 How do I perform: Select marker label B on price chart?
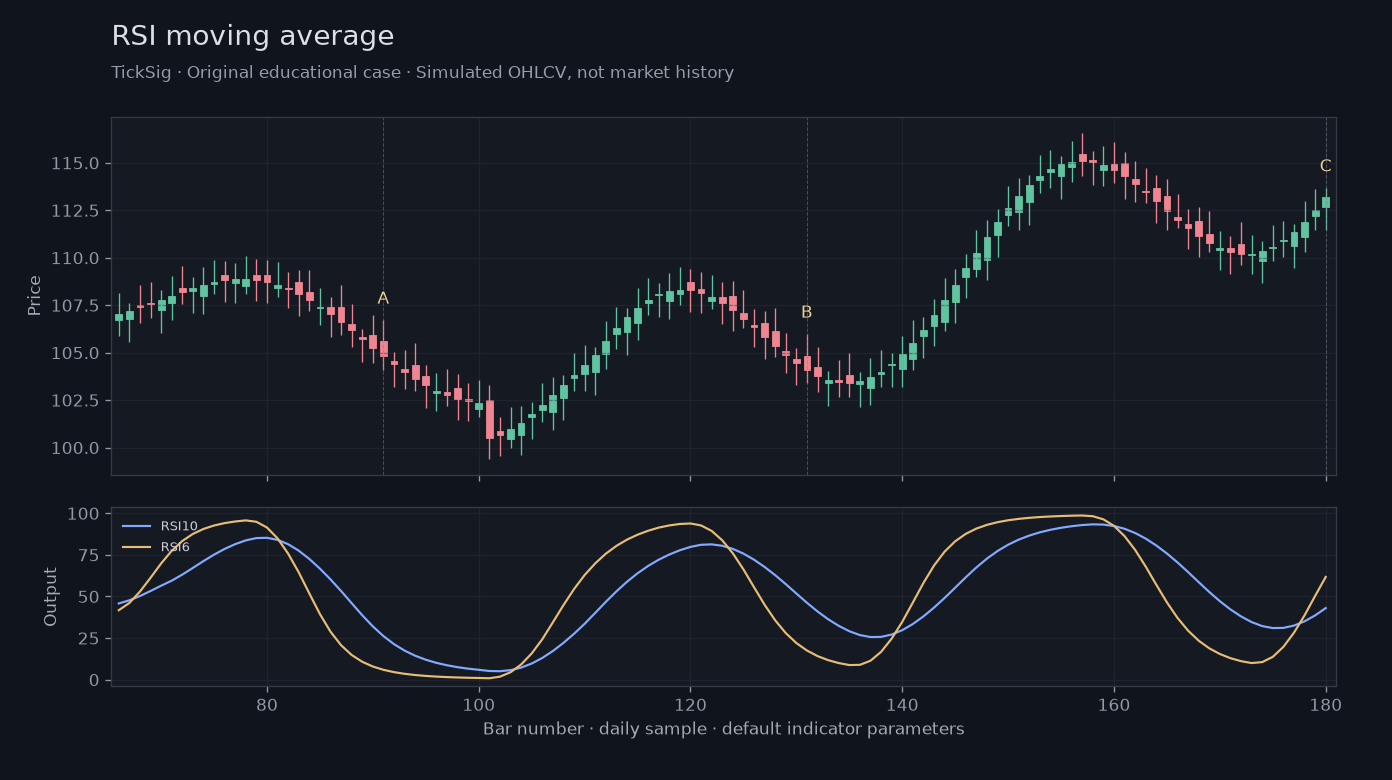807,312
